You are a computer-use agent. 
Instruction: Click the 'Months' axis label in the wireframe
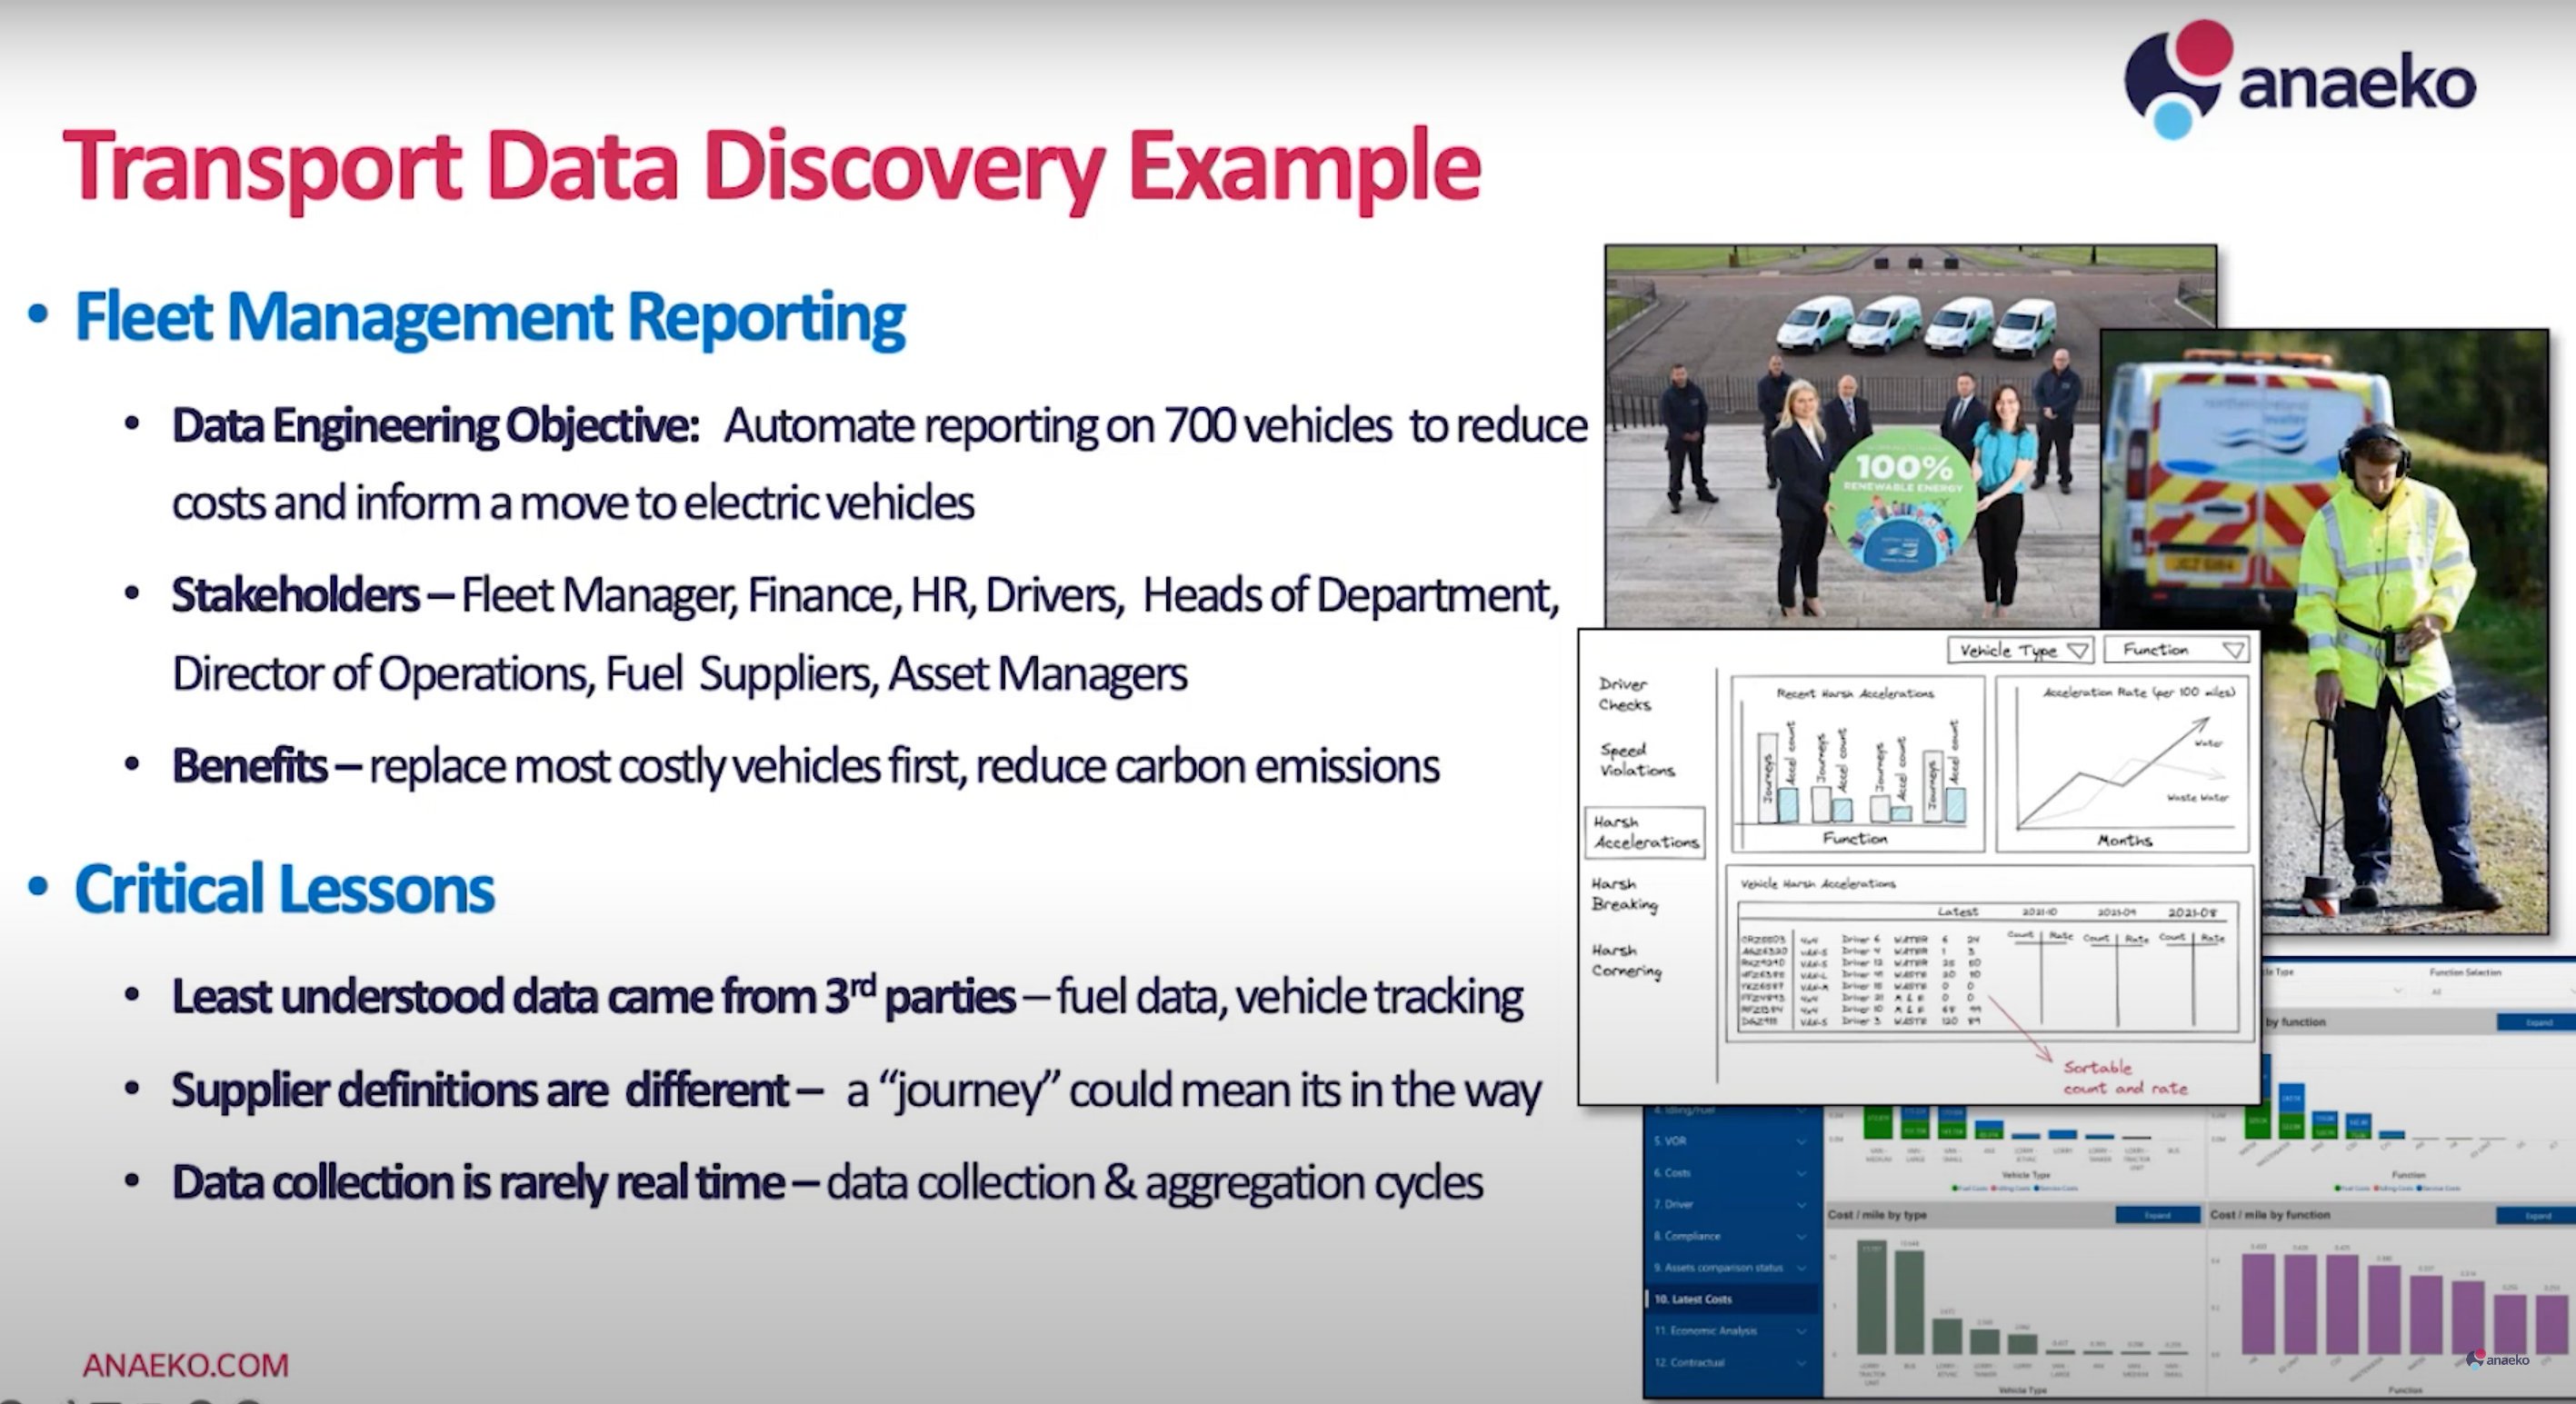2124,840
